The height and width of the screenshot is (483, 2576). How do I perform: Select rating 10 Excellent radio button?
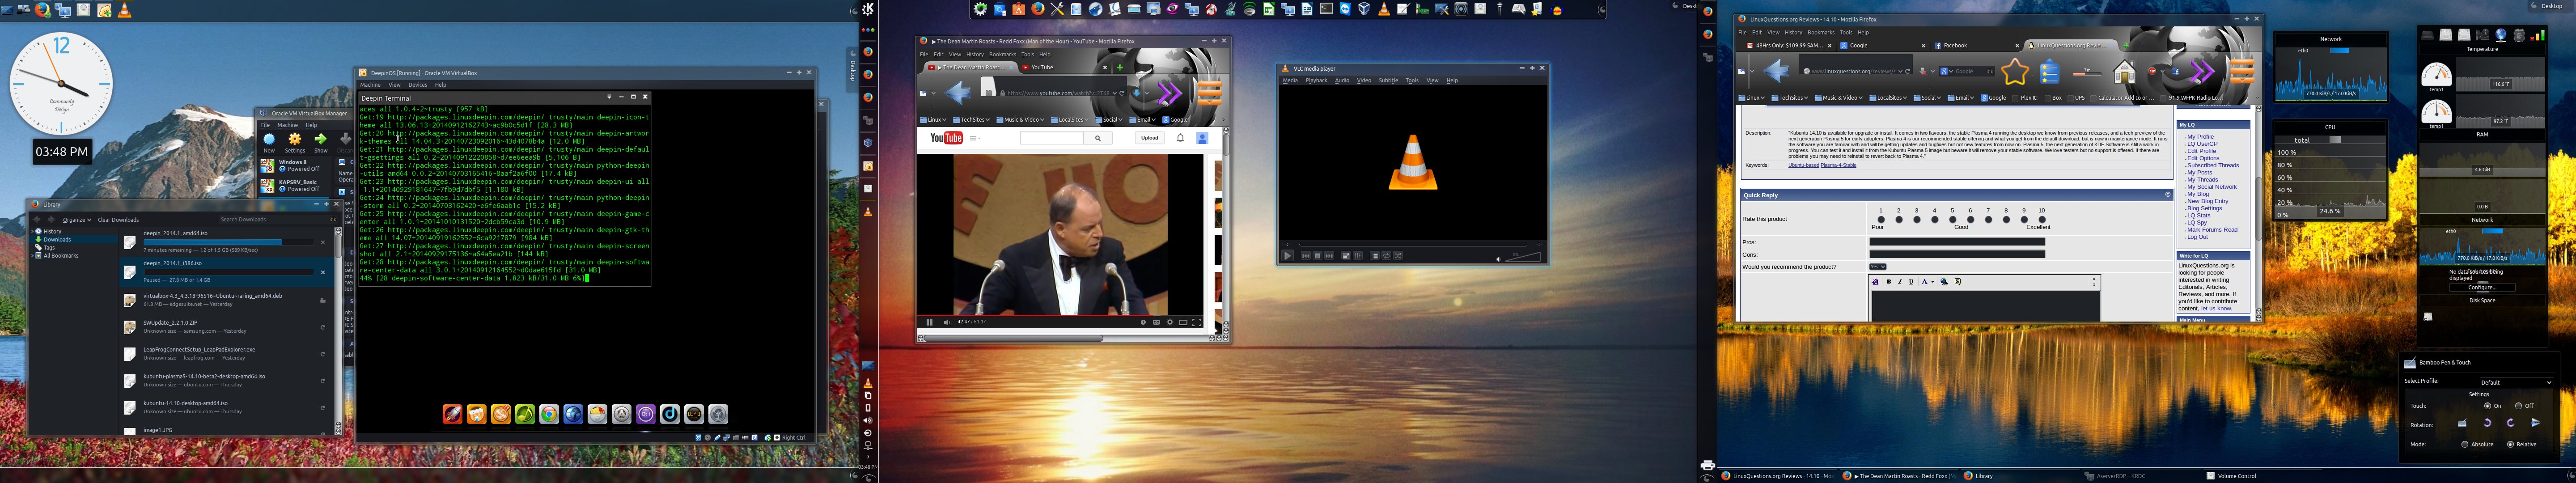[2042, 220]
